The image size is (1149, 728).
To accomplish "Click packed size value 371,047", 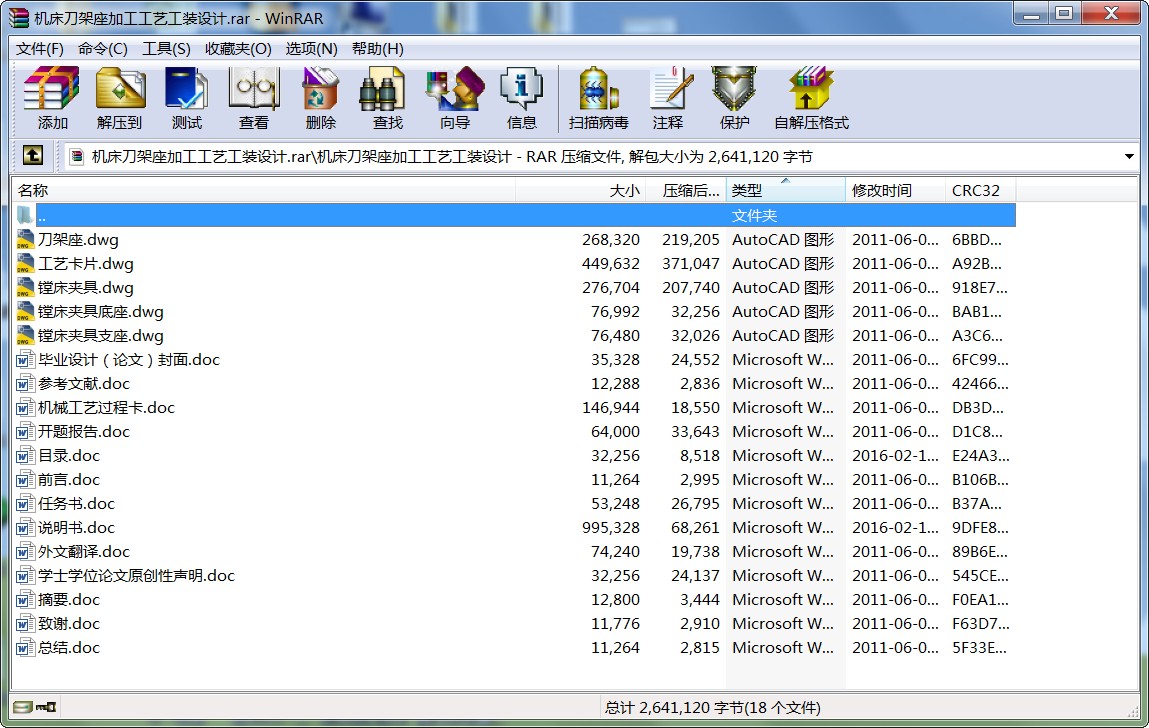I will tap(691, 264).
